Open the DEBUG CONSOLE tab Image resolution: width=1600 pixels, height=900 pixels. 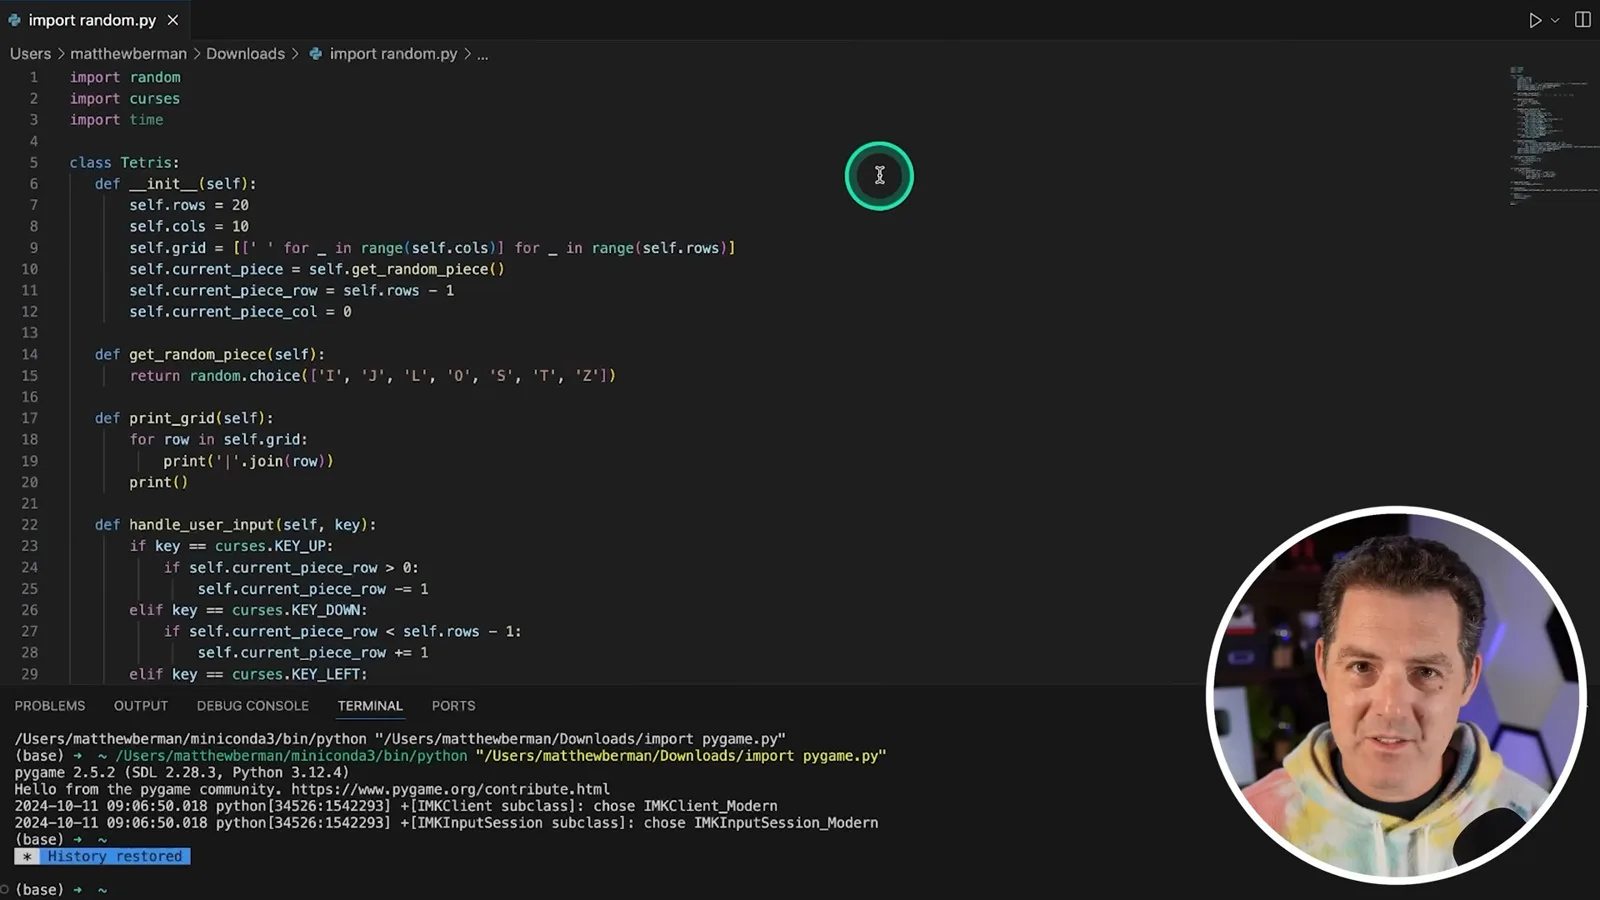pos(253,706)
